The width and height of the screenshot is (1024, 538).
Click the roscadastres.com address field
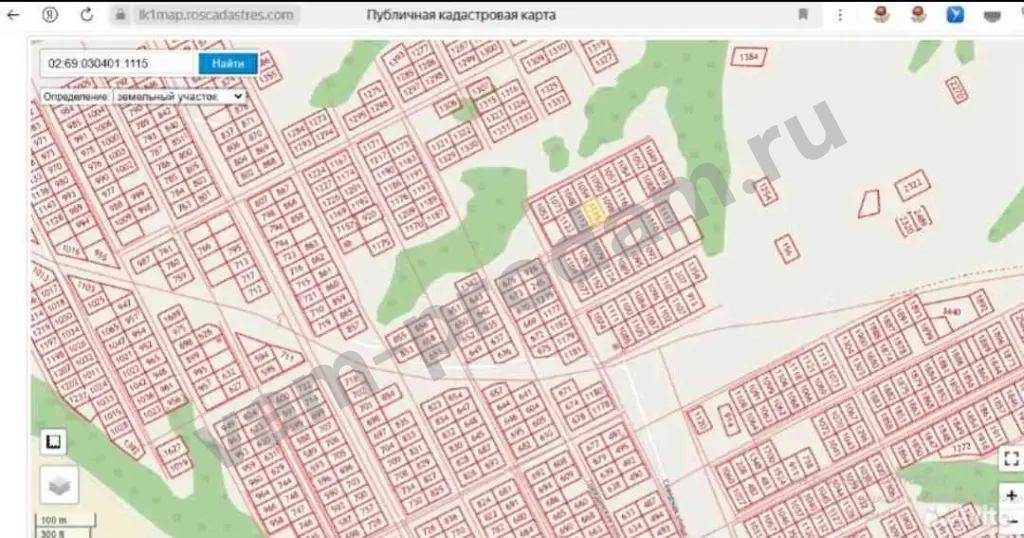point(215,15)
